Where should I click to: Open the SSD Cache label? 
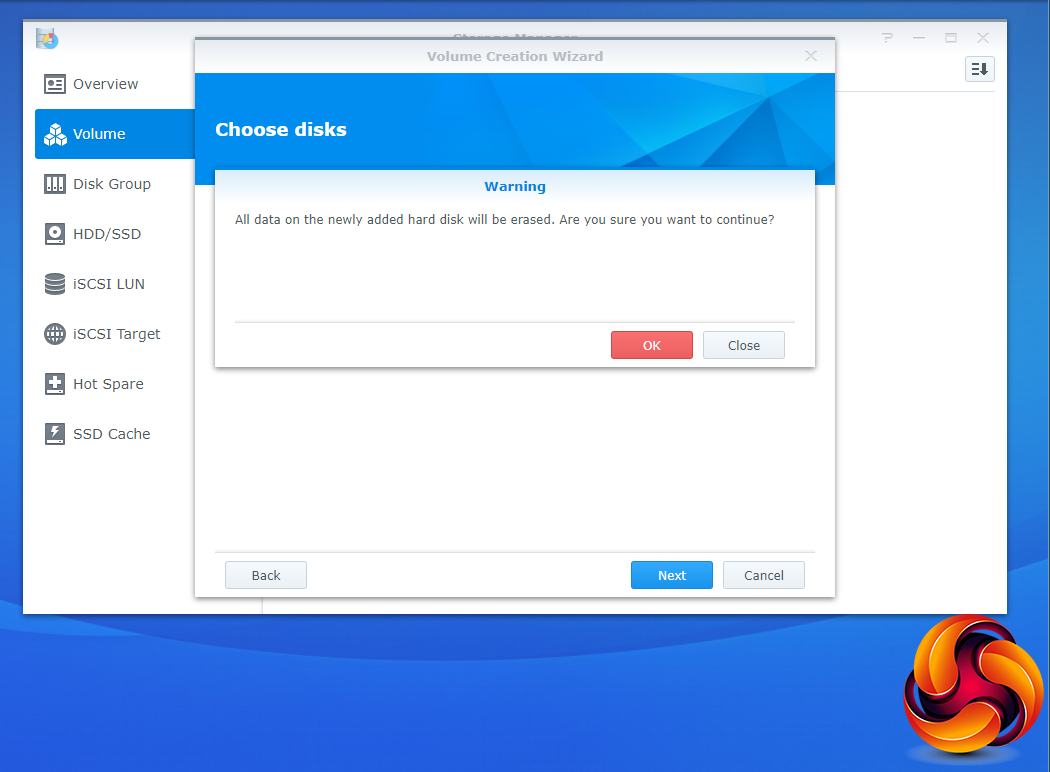(x=112, y=434)
